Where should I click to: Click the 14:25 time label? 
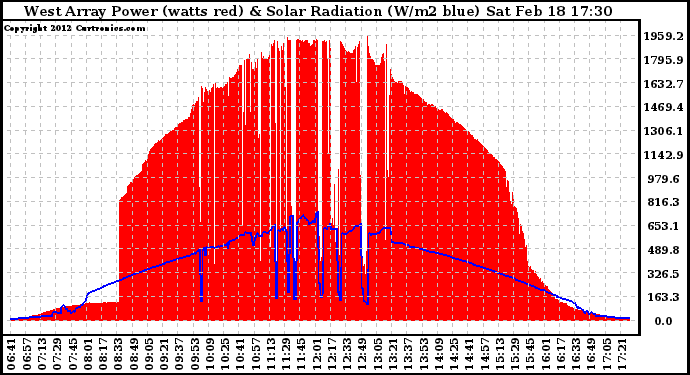click(454, 354)
